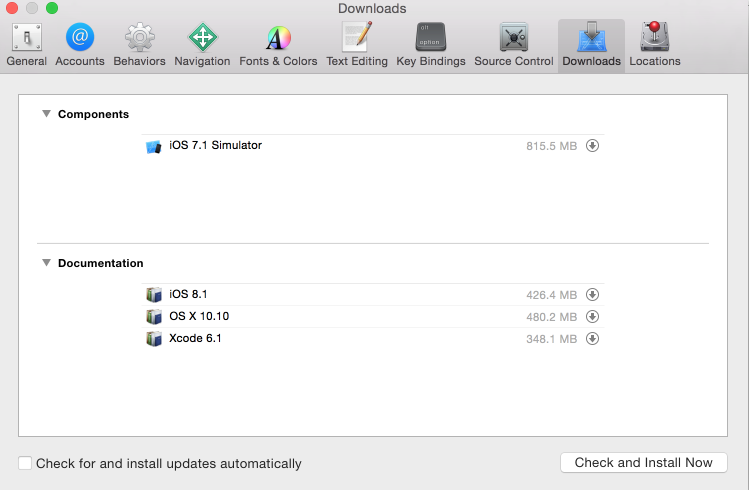Open the Navigation preferences pane

pyautogui.click(x=202, y=45)
